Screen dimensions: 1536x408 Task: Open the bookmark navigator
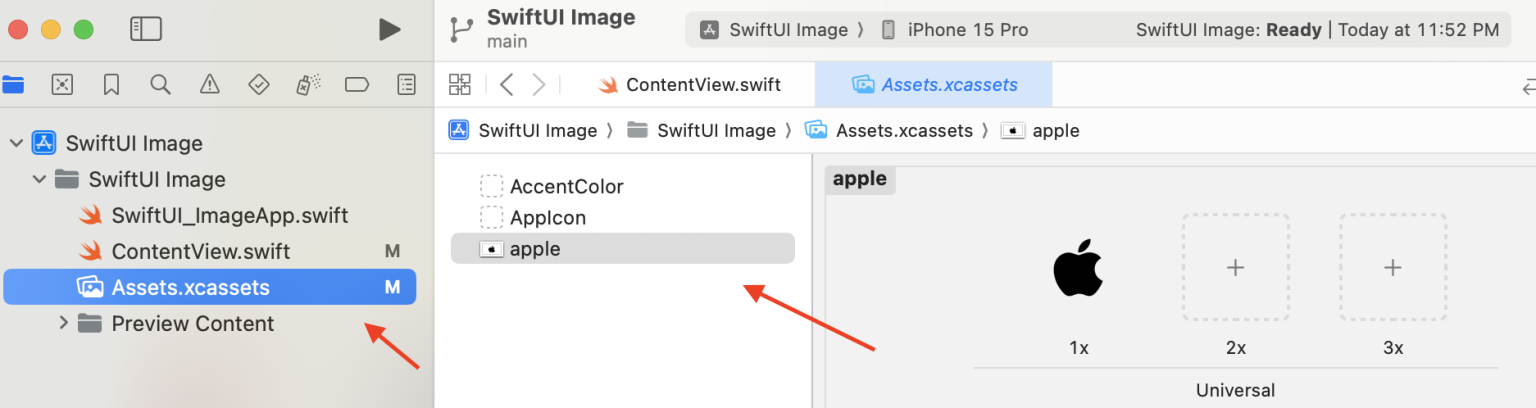coord(111,84)
